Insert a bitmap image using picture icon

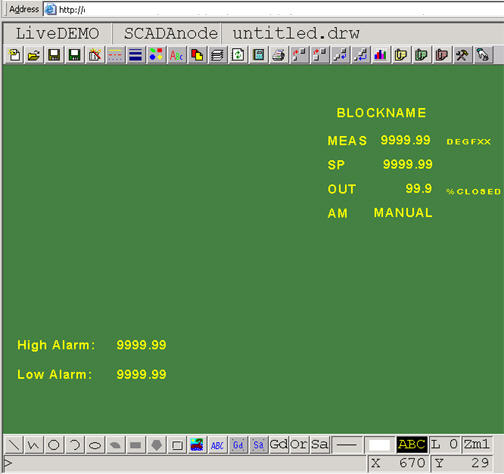[x=197, y=445]
